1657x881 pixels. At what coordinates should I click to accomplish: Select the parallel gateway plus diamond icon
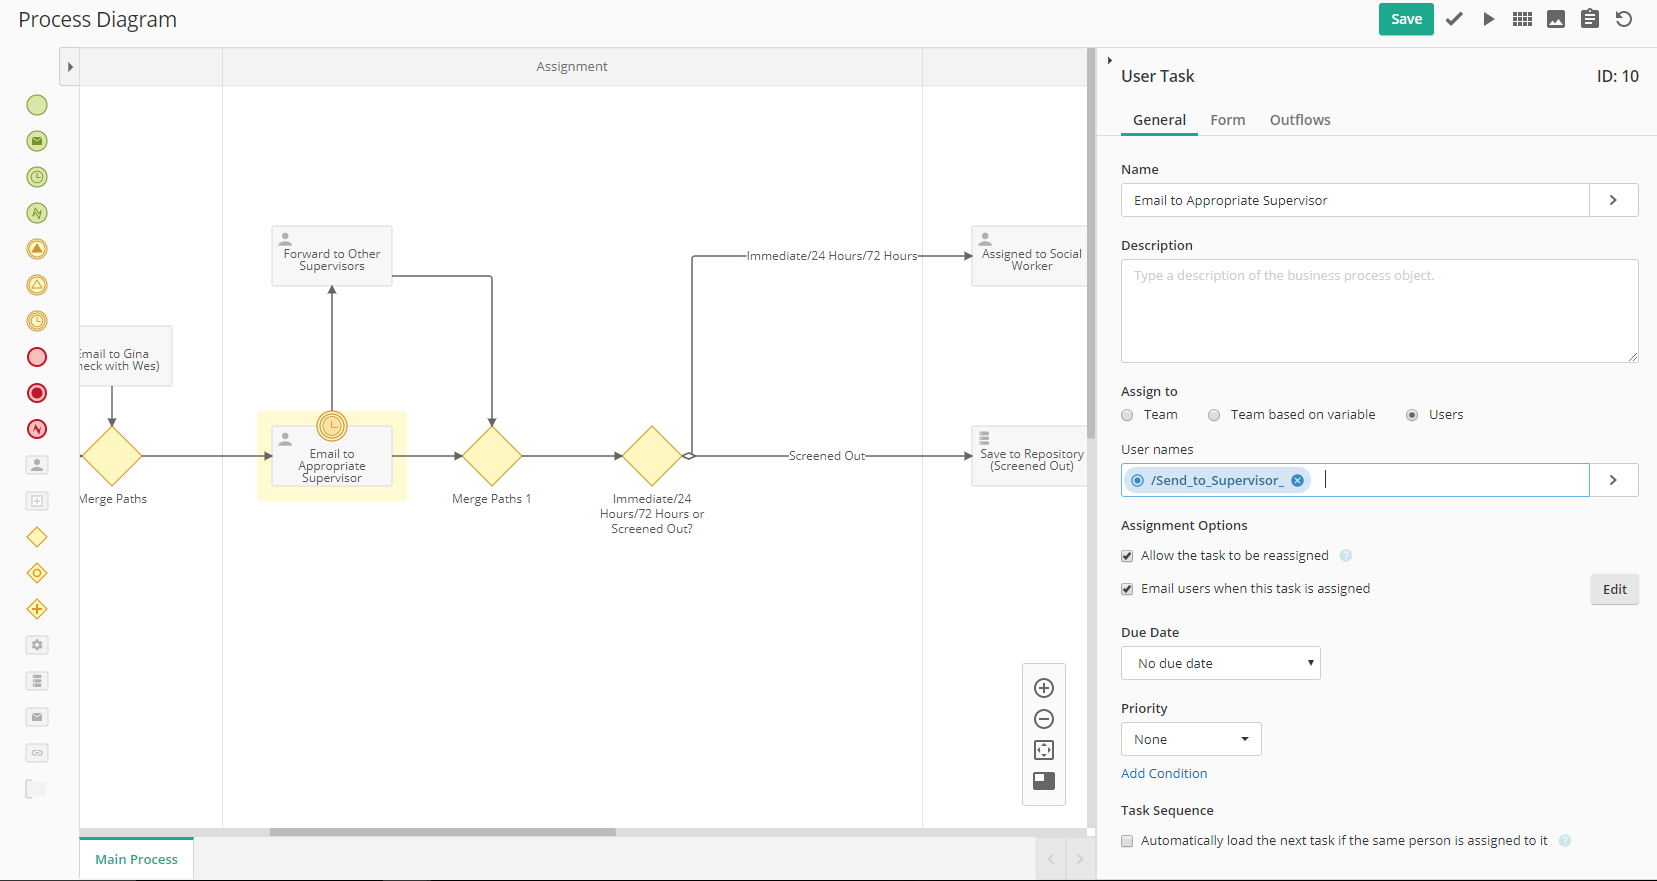pyautogui.click(x=37, y=609)
